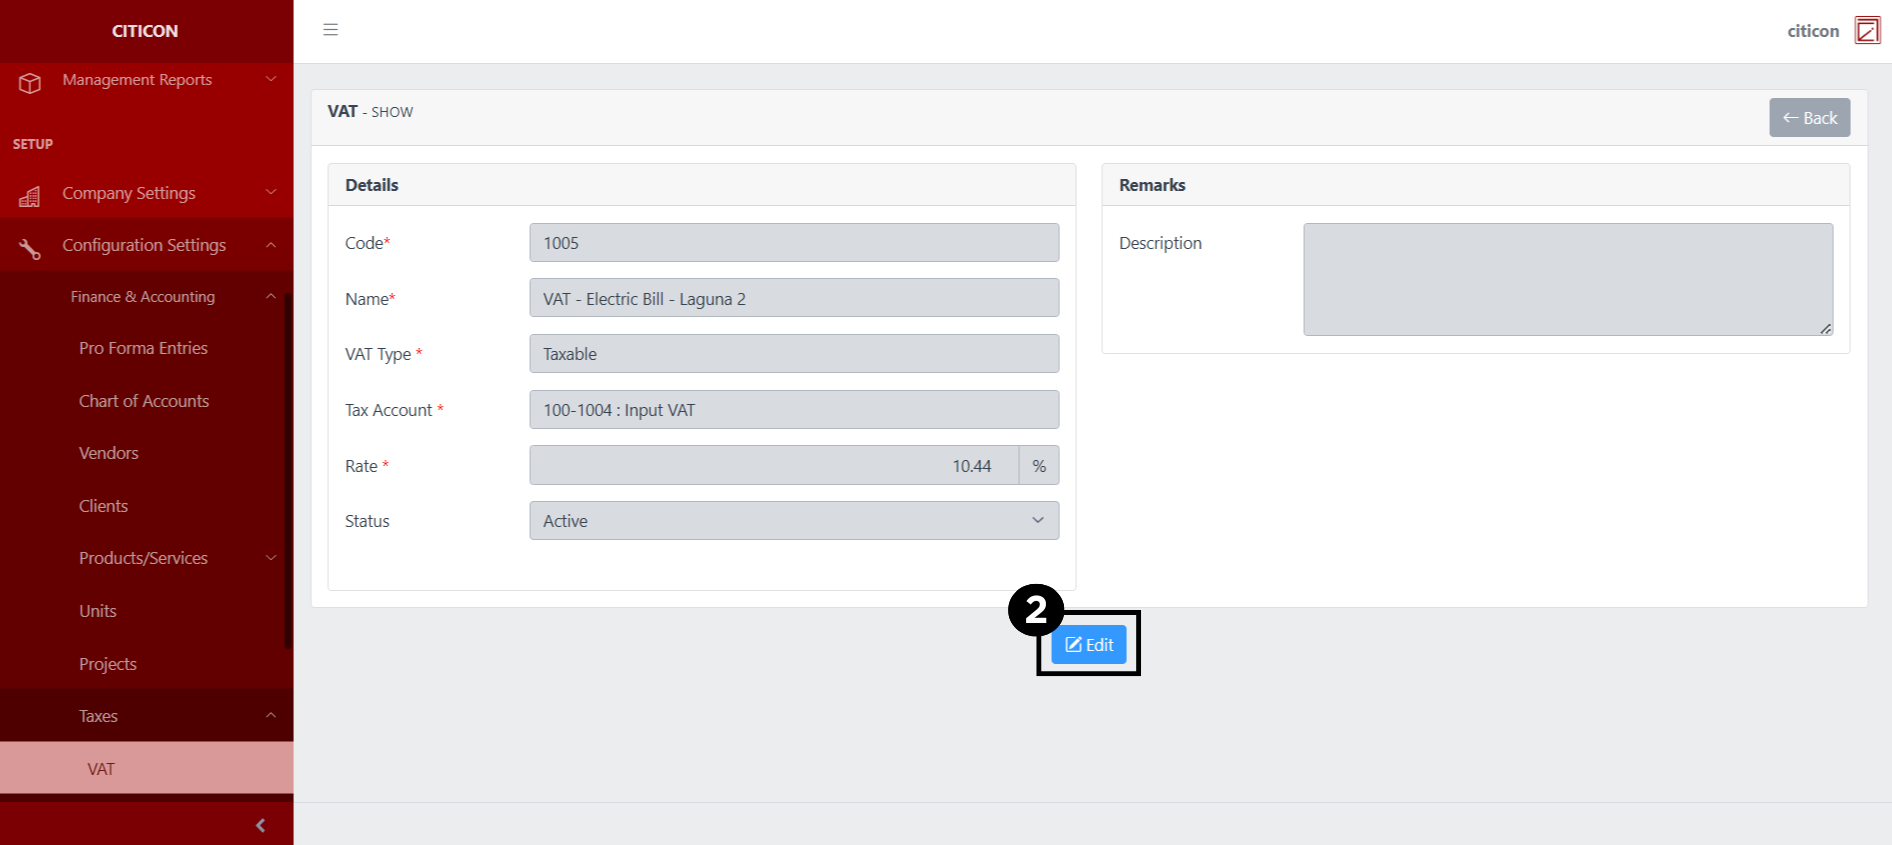
Task: Collapse sidebar using bottom arrow icon
Action: [x=260, y=825]
